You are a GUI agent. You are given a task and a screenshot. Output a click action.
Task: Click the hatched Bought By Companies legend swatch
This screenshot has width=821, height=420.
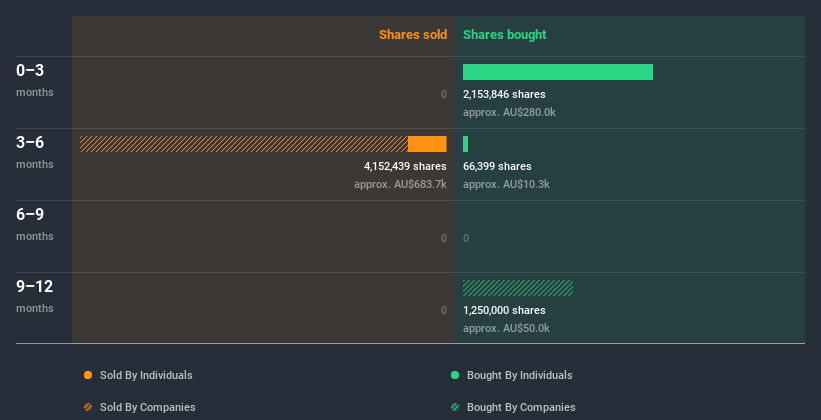(455, 407)
